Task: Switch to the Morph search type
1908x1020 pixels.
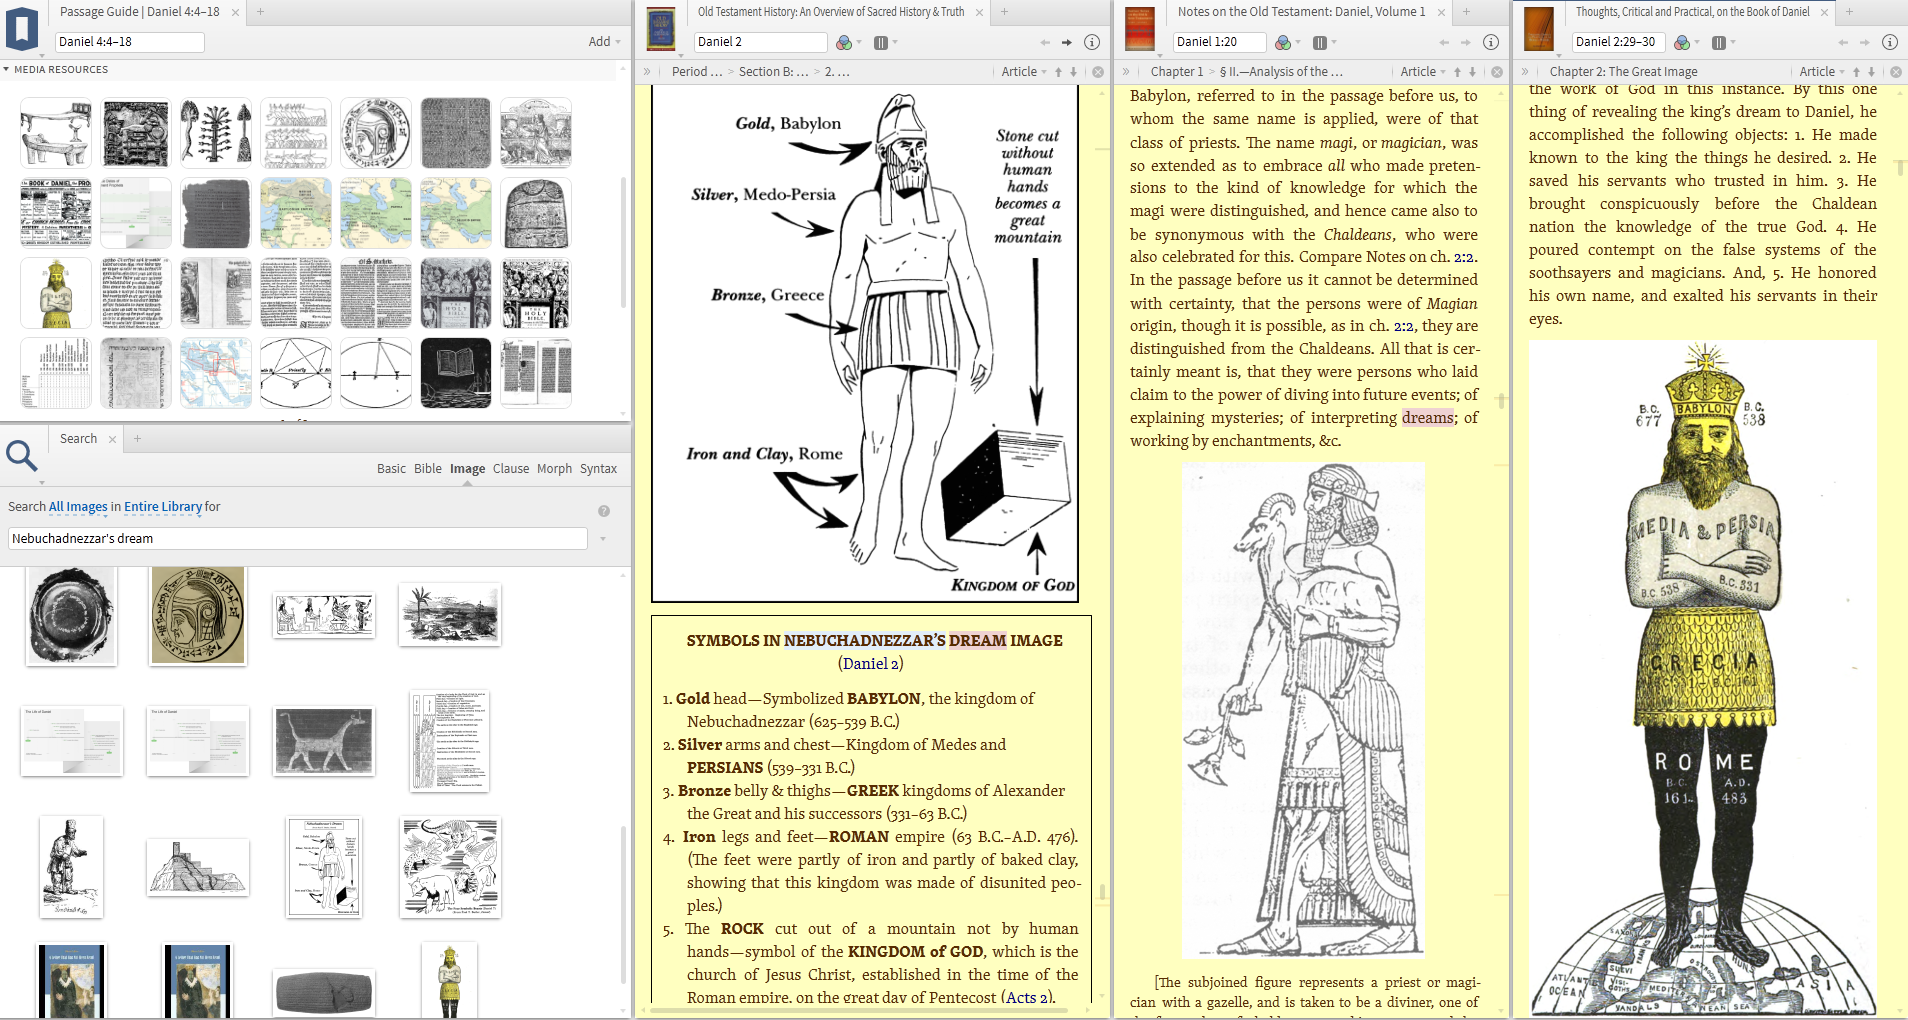Action: [x=554, y=469]
